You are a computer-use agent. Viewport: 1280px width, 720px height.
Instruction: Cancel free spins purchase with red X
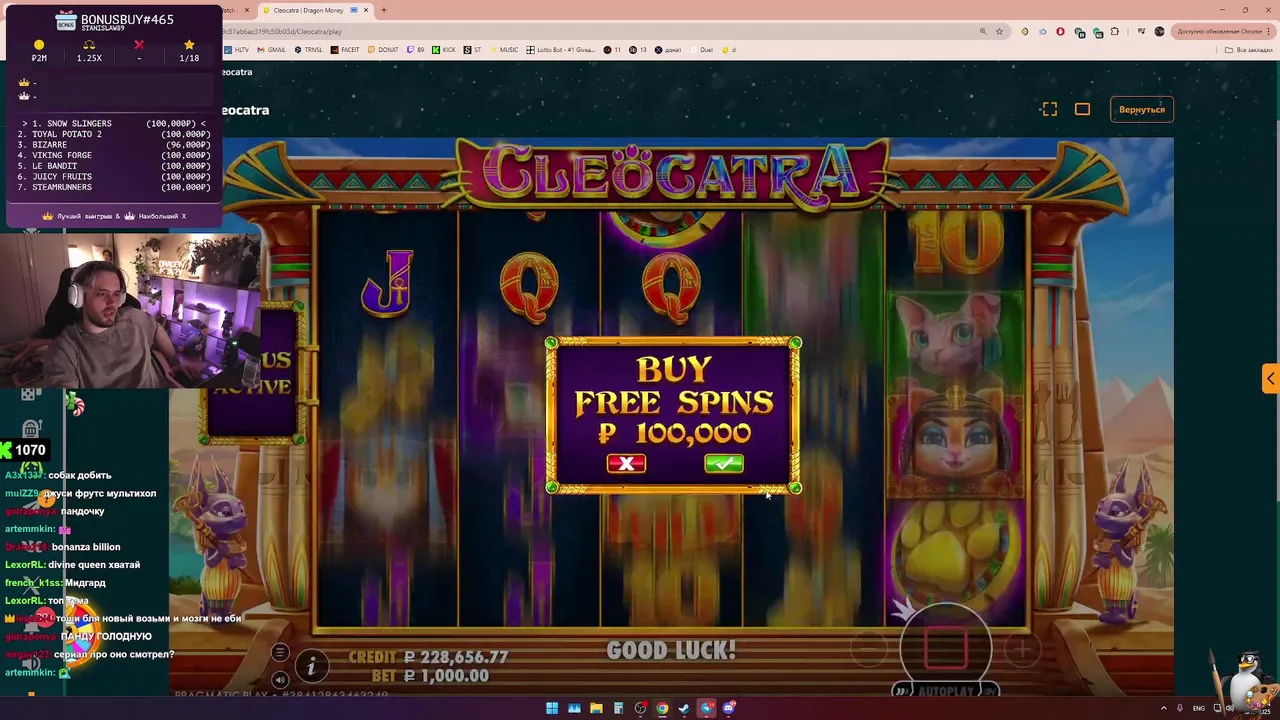[x=626, y=463]
